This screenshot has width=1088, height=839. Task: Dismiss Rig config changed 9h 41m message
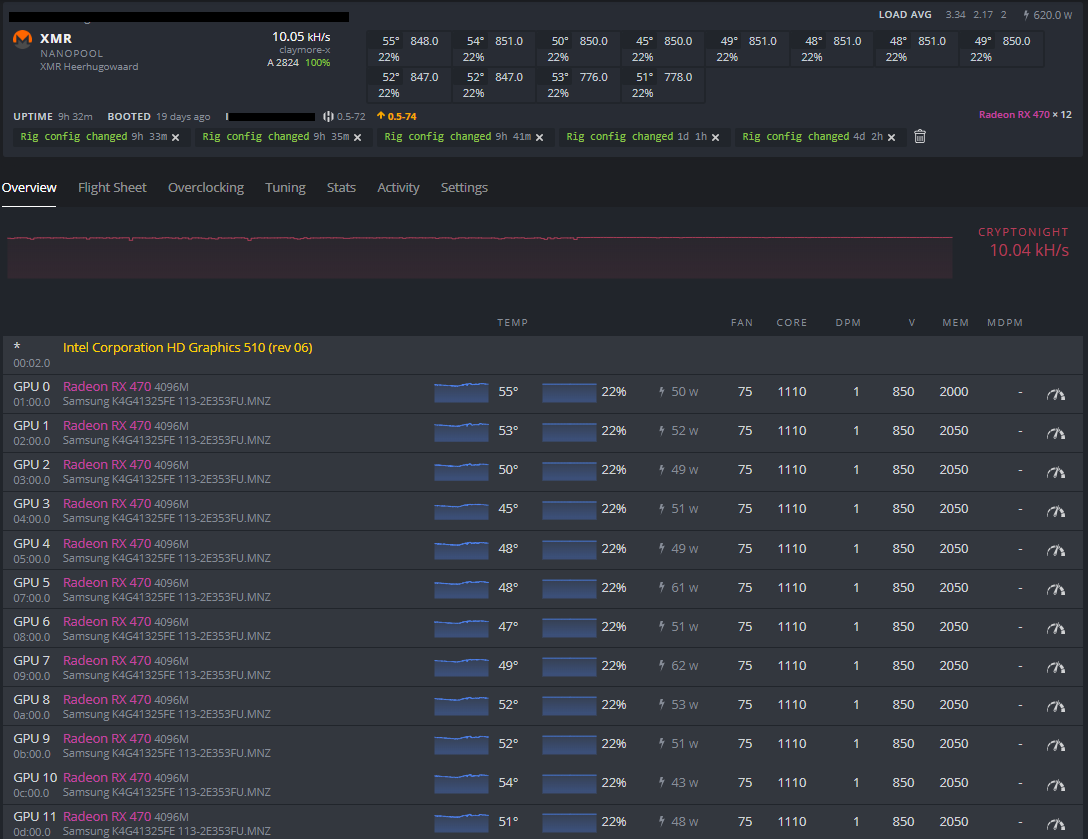pyautogui.click(x=539, y=137)
